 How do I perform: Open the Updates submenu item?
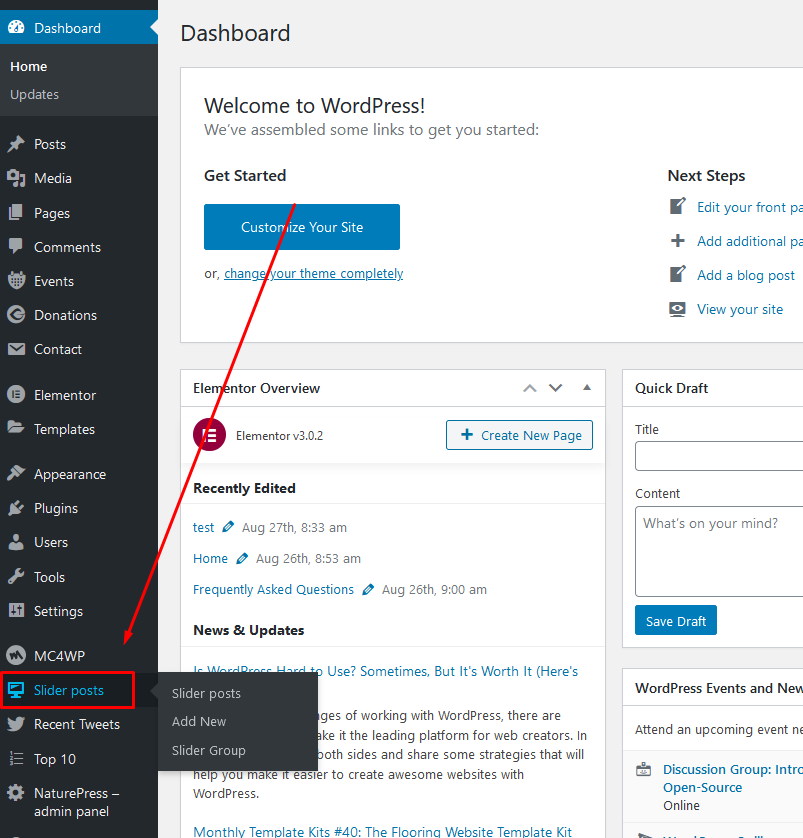(34, 94)
